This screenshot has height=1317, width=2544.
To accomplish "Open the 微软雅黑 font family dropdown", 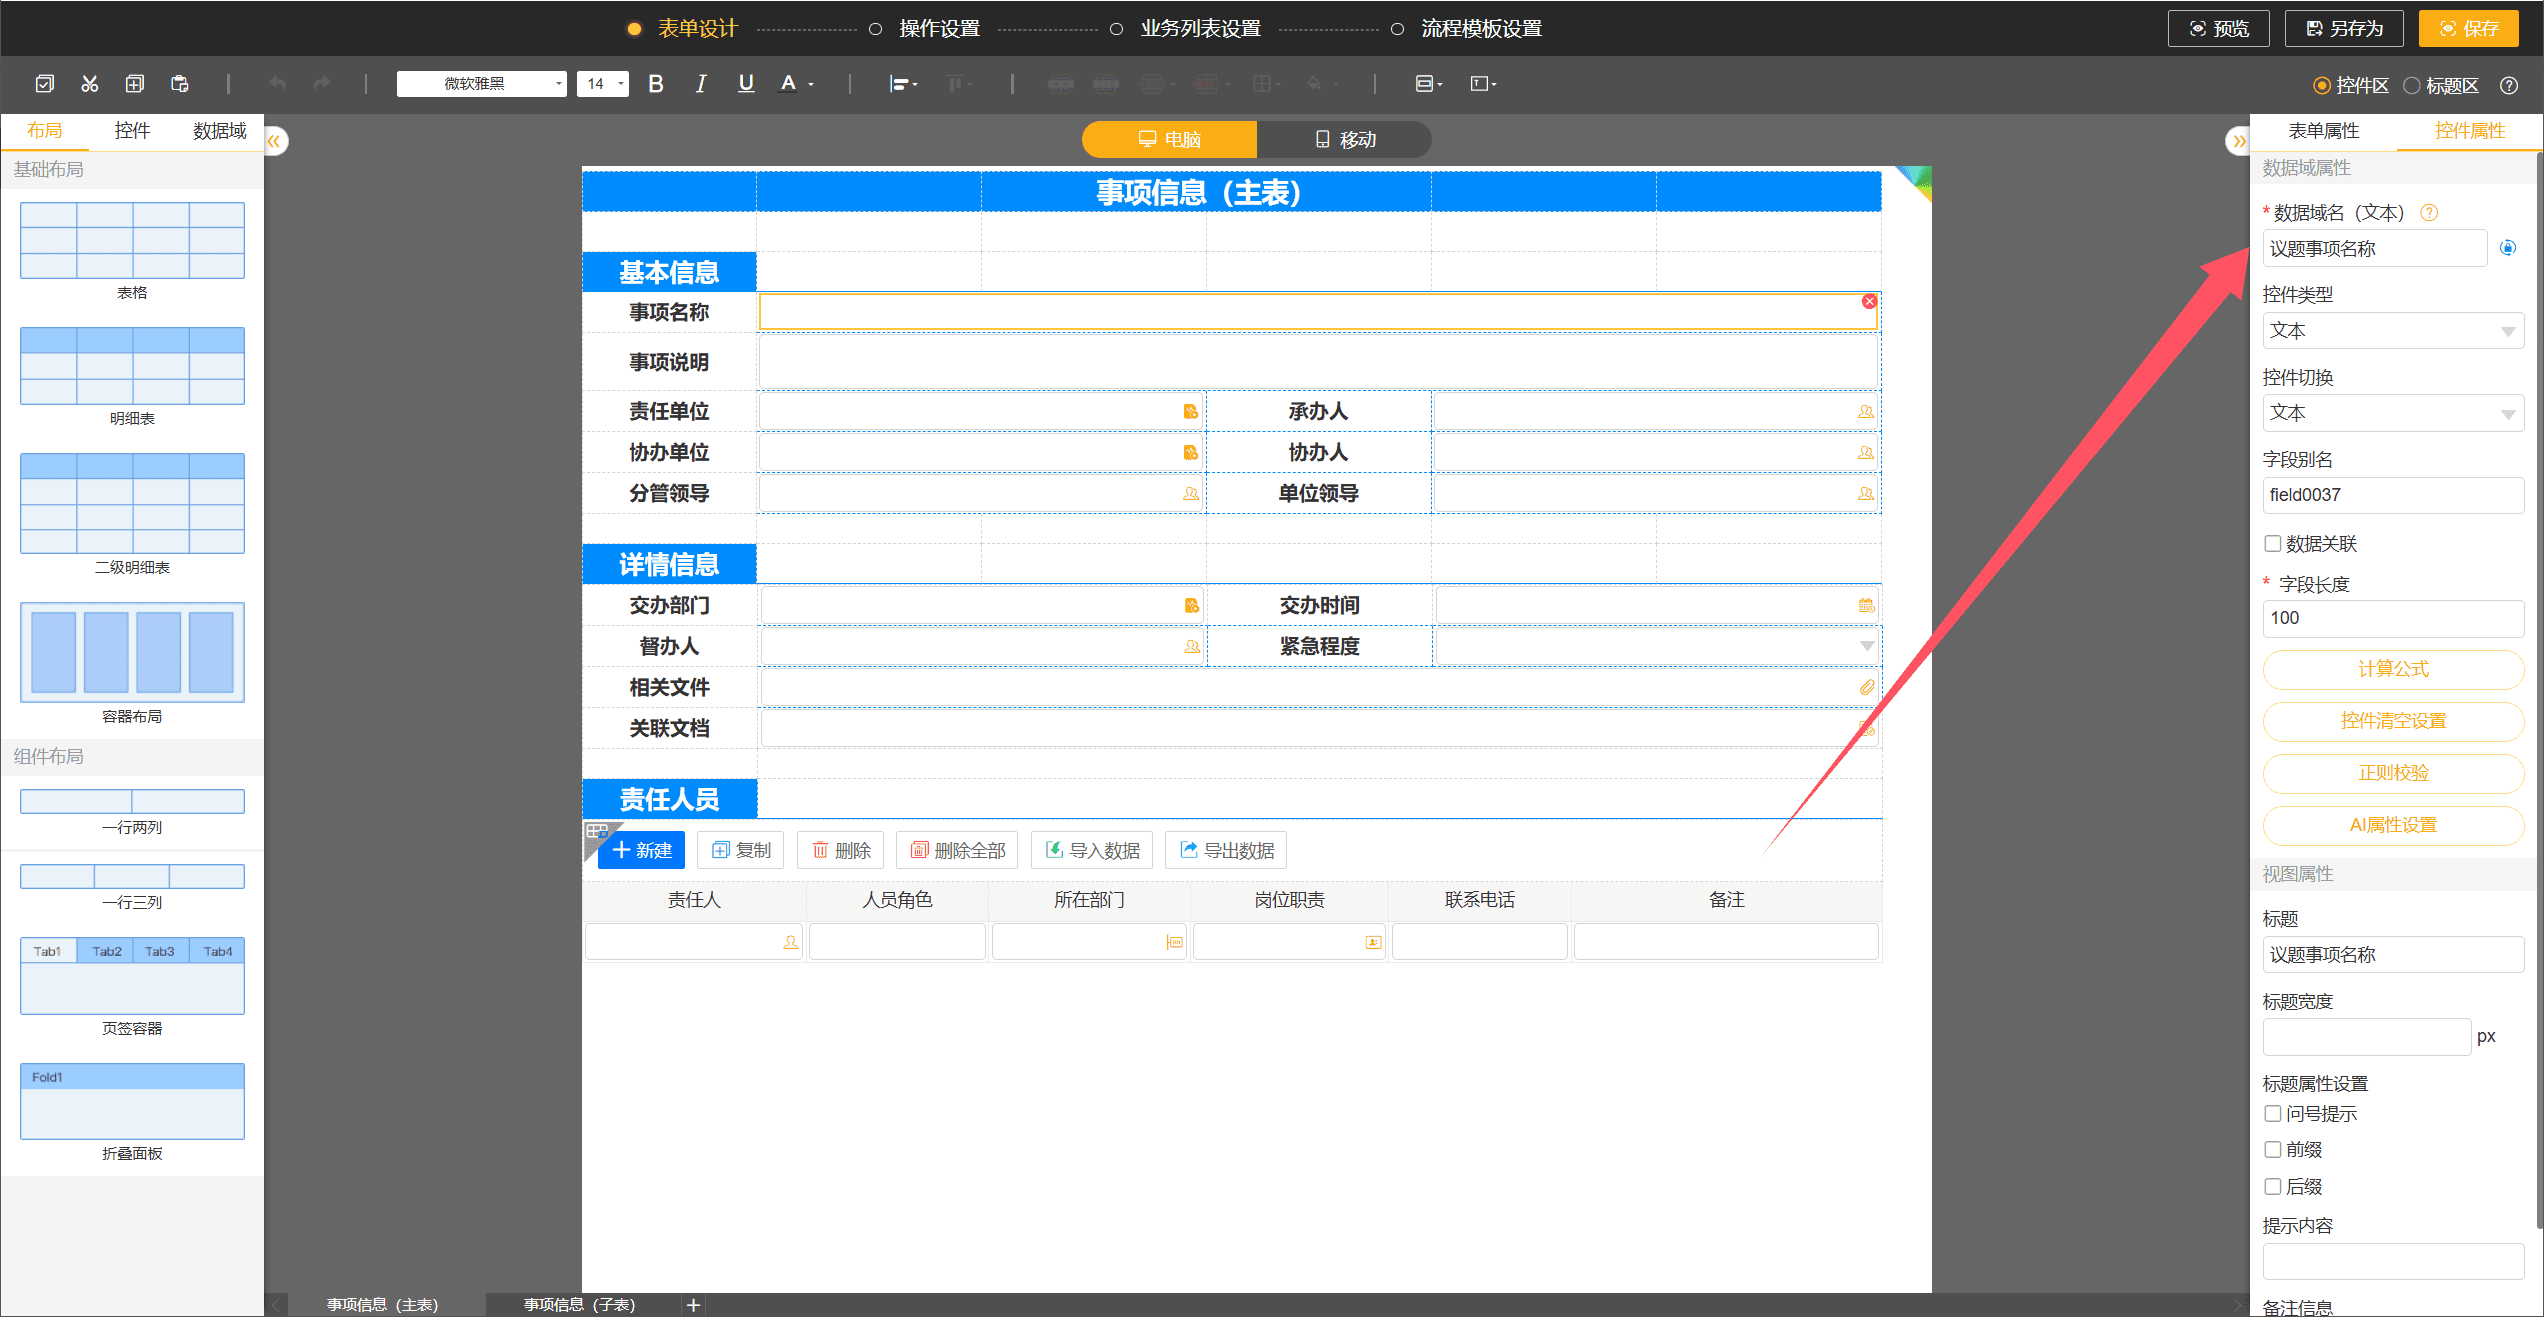I will 481,84.
